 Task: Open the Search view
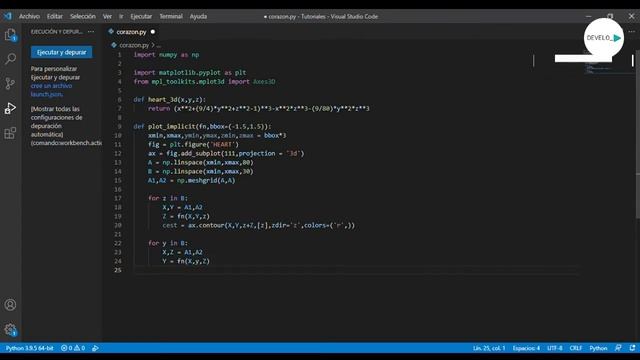10,59
